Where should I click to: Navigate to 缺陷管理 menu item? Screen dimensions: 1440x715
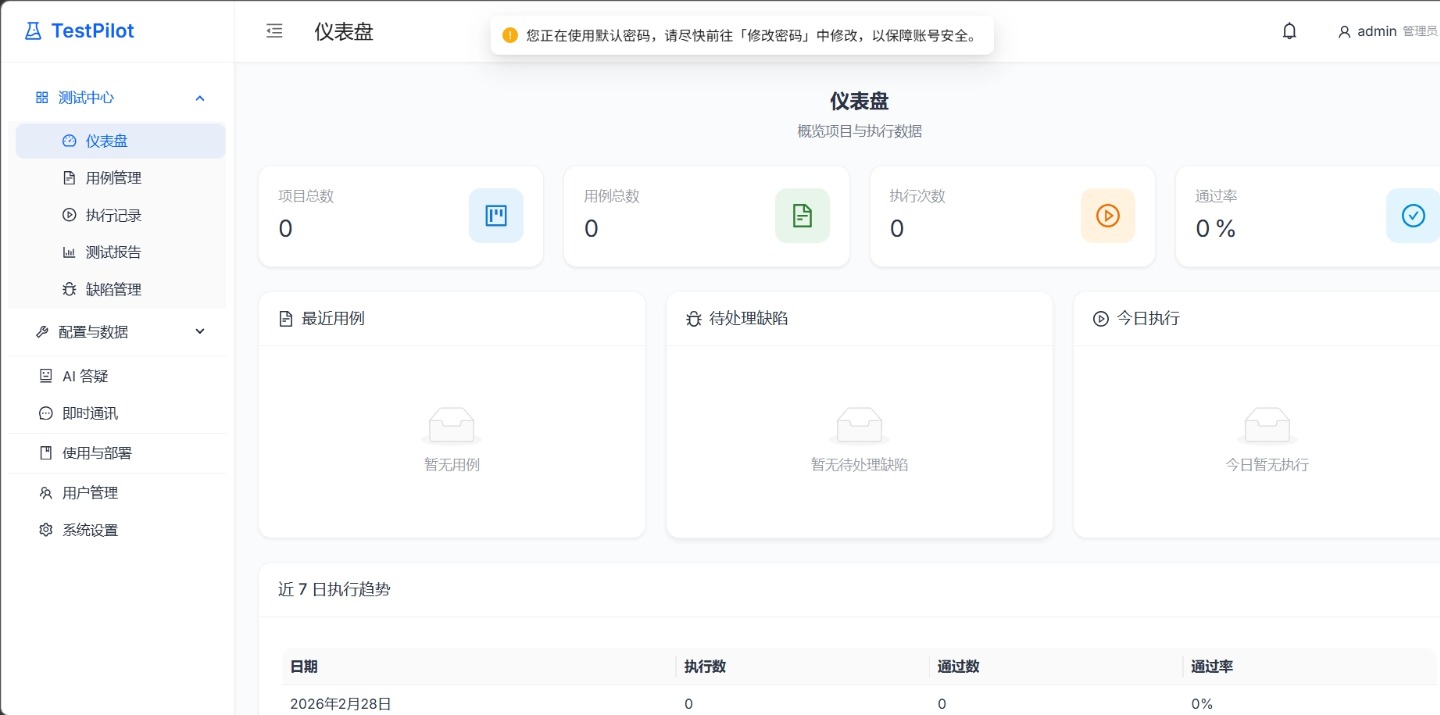point(120,289)
